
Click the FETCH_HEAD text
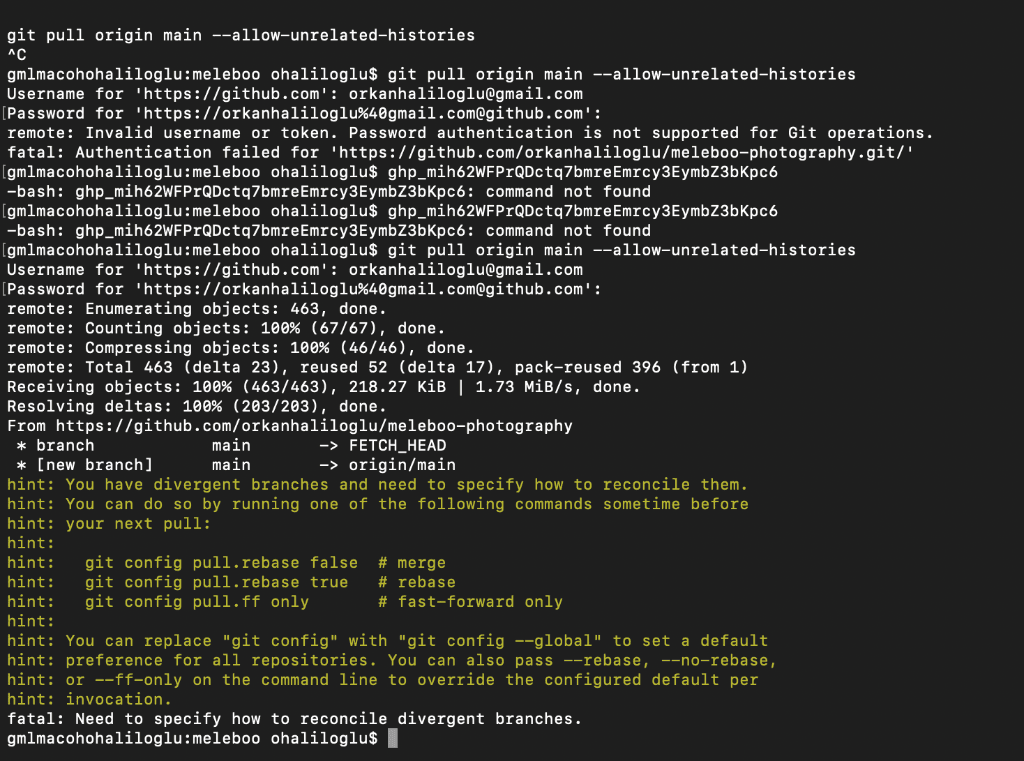tap(397, 445)
